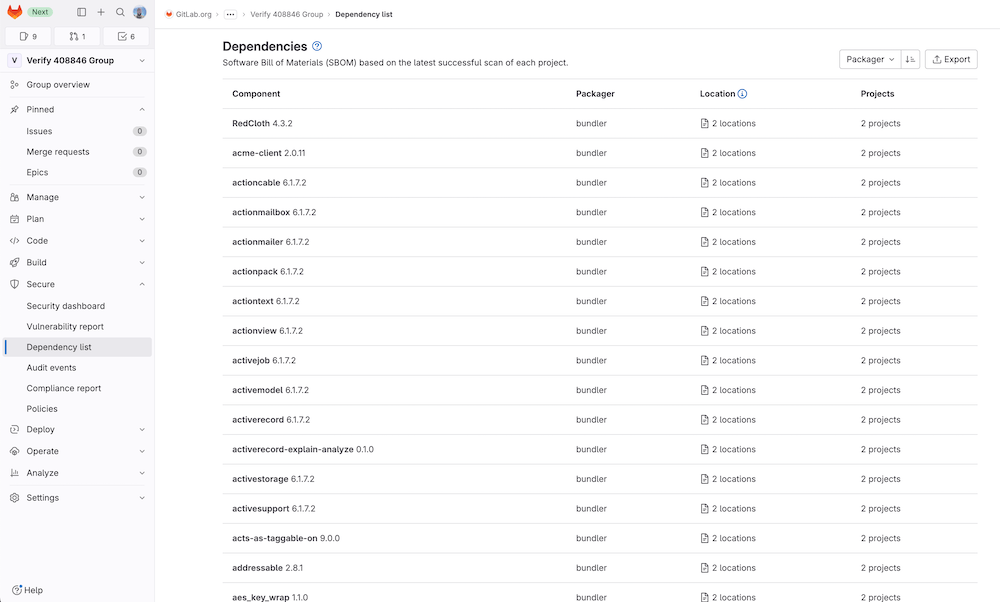Screen dimensions: 1000x602
Task: Select the GitLab logo in the top bar
Action: pos(14,12)
